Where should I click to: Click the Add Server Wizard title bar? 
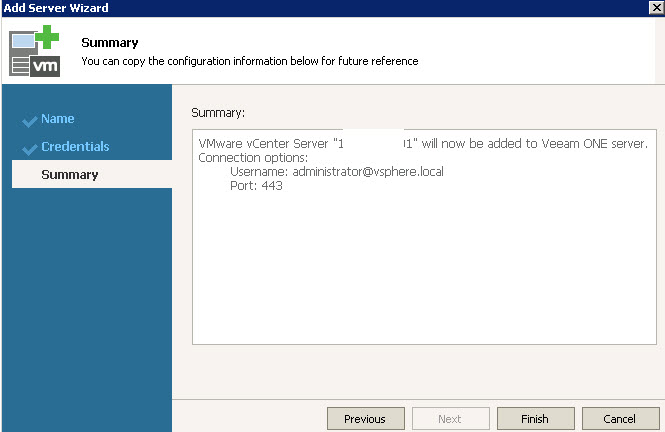pos(300,8)
